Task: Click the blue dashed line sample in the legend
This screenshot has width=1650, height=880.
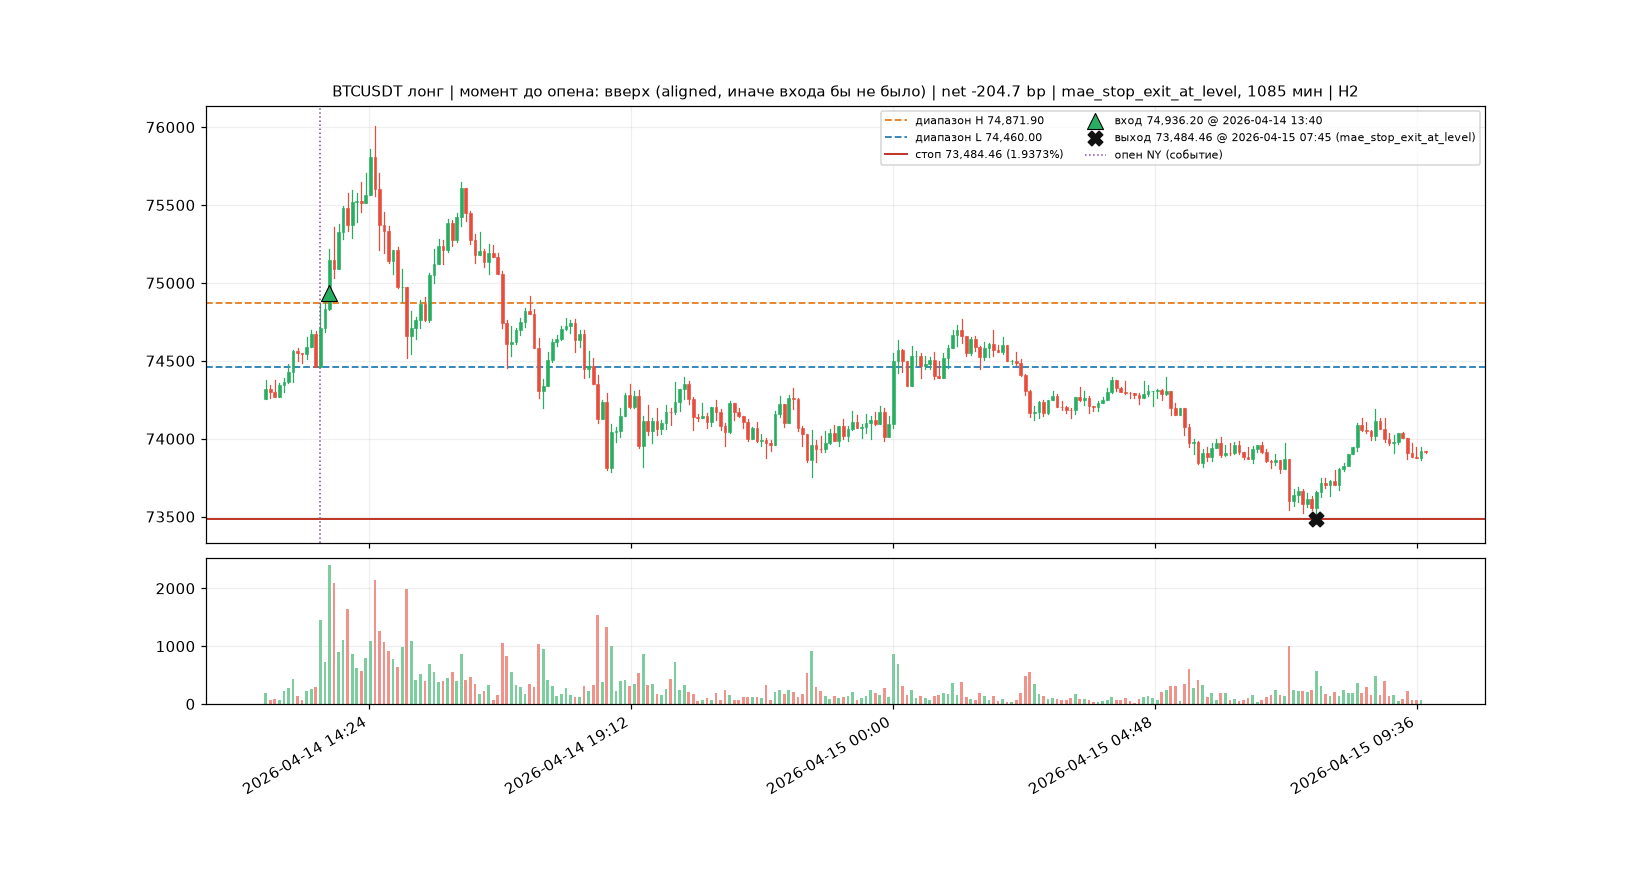Action: click(896, 138)
